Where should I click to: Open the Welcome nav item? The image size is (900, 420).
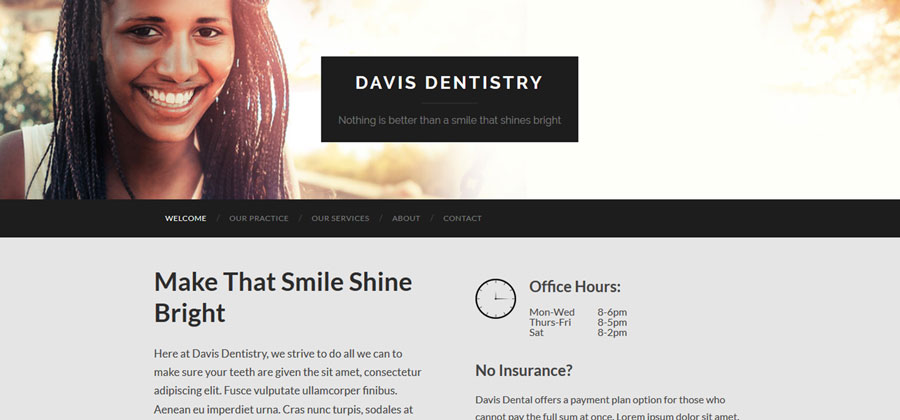point(185,219)
